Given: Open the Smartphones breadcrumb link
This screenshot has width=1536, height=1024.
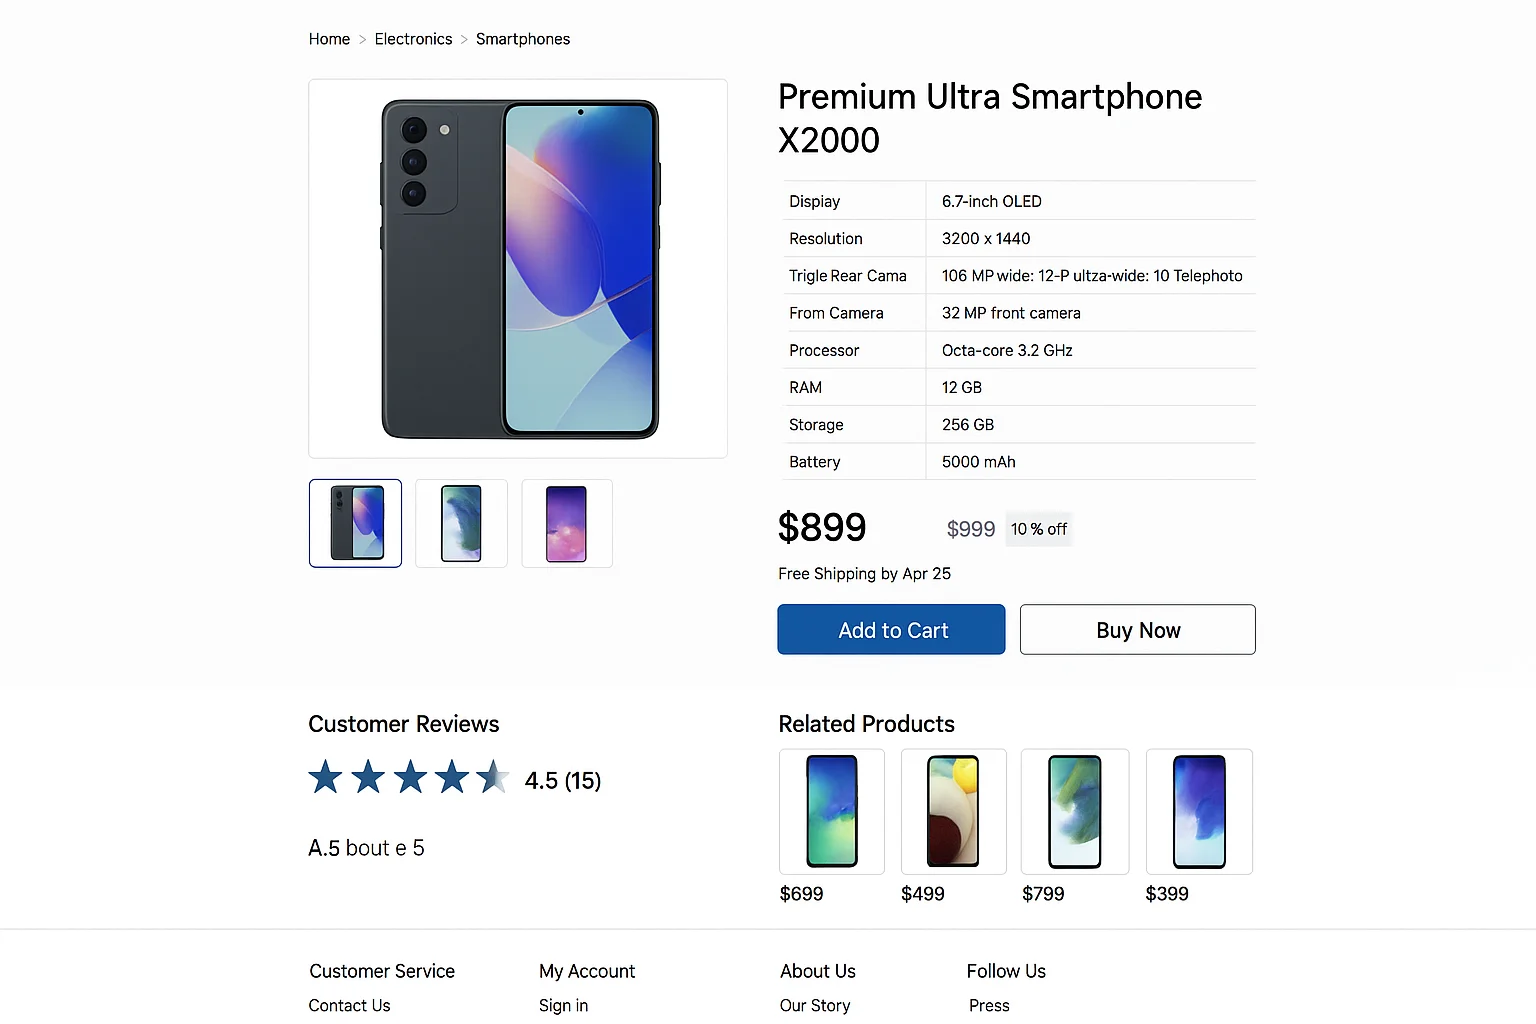Looking at the screenshot, I should pos(523,39).
